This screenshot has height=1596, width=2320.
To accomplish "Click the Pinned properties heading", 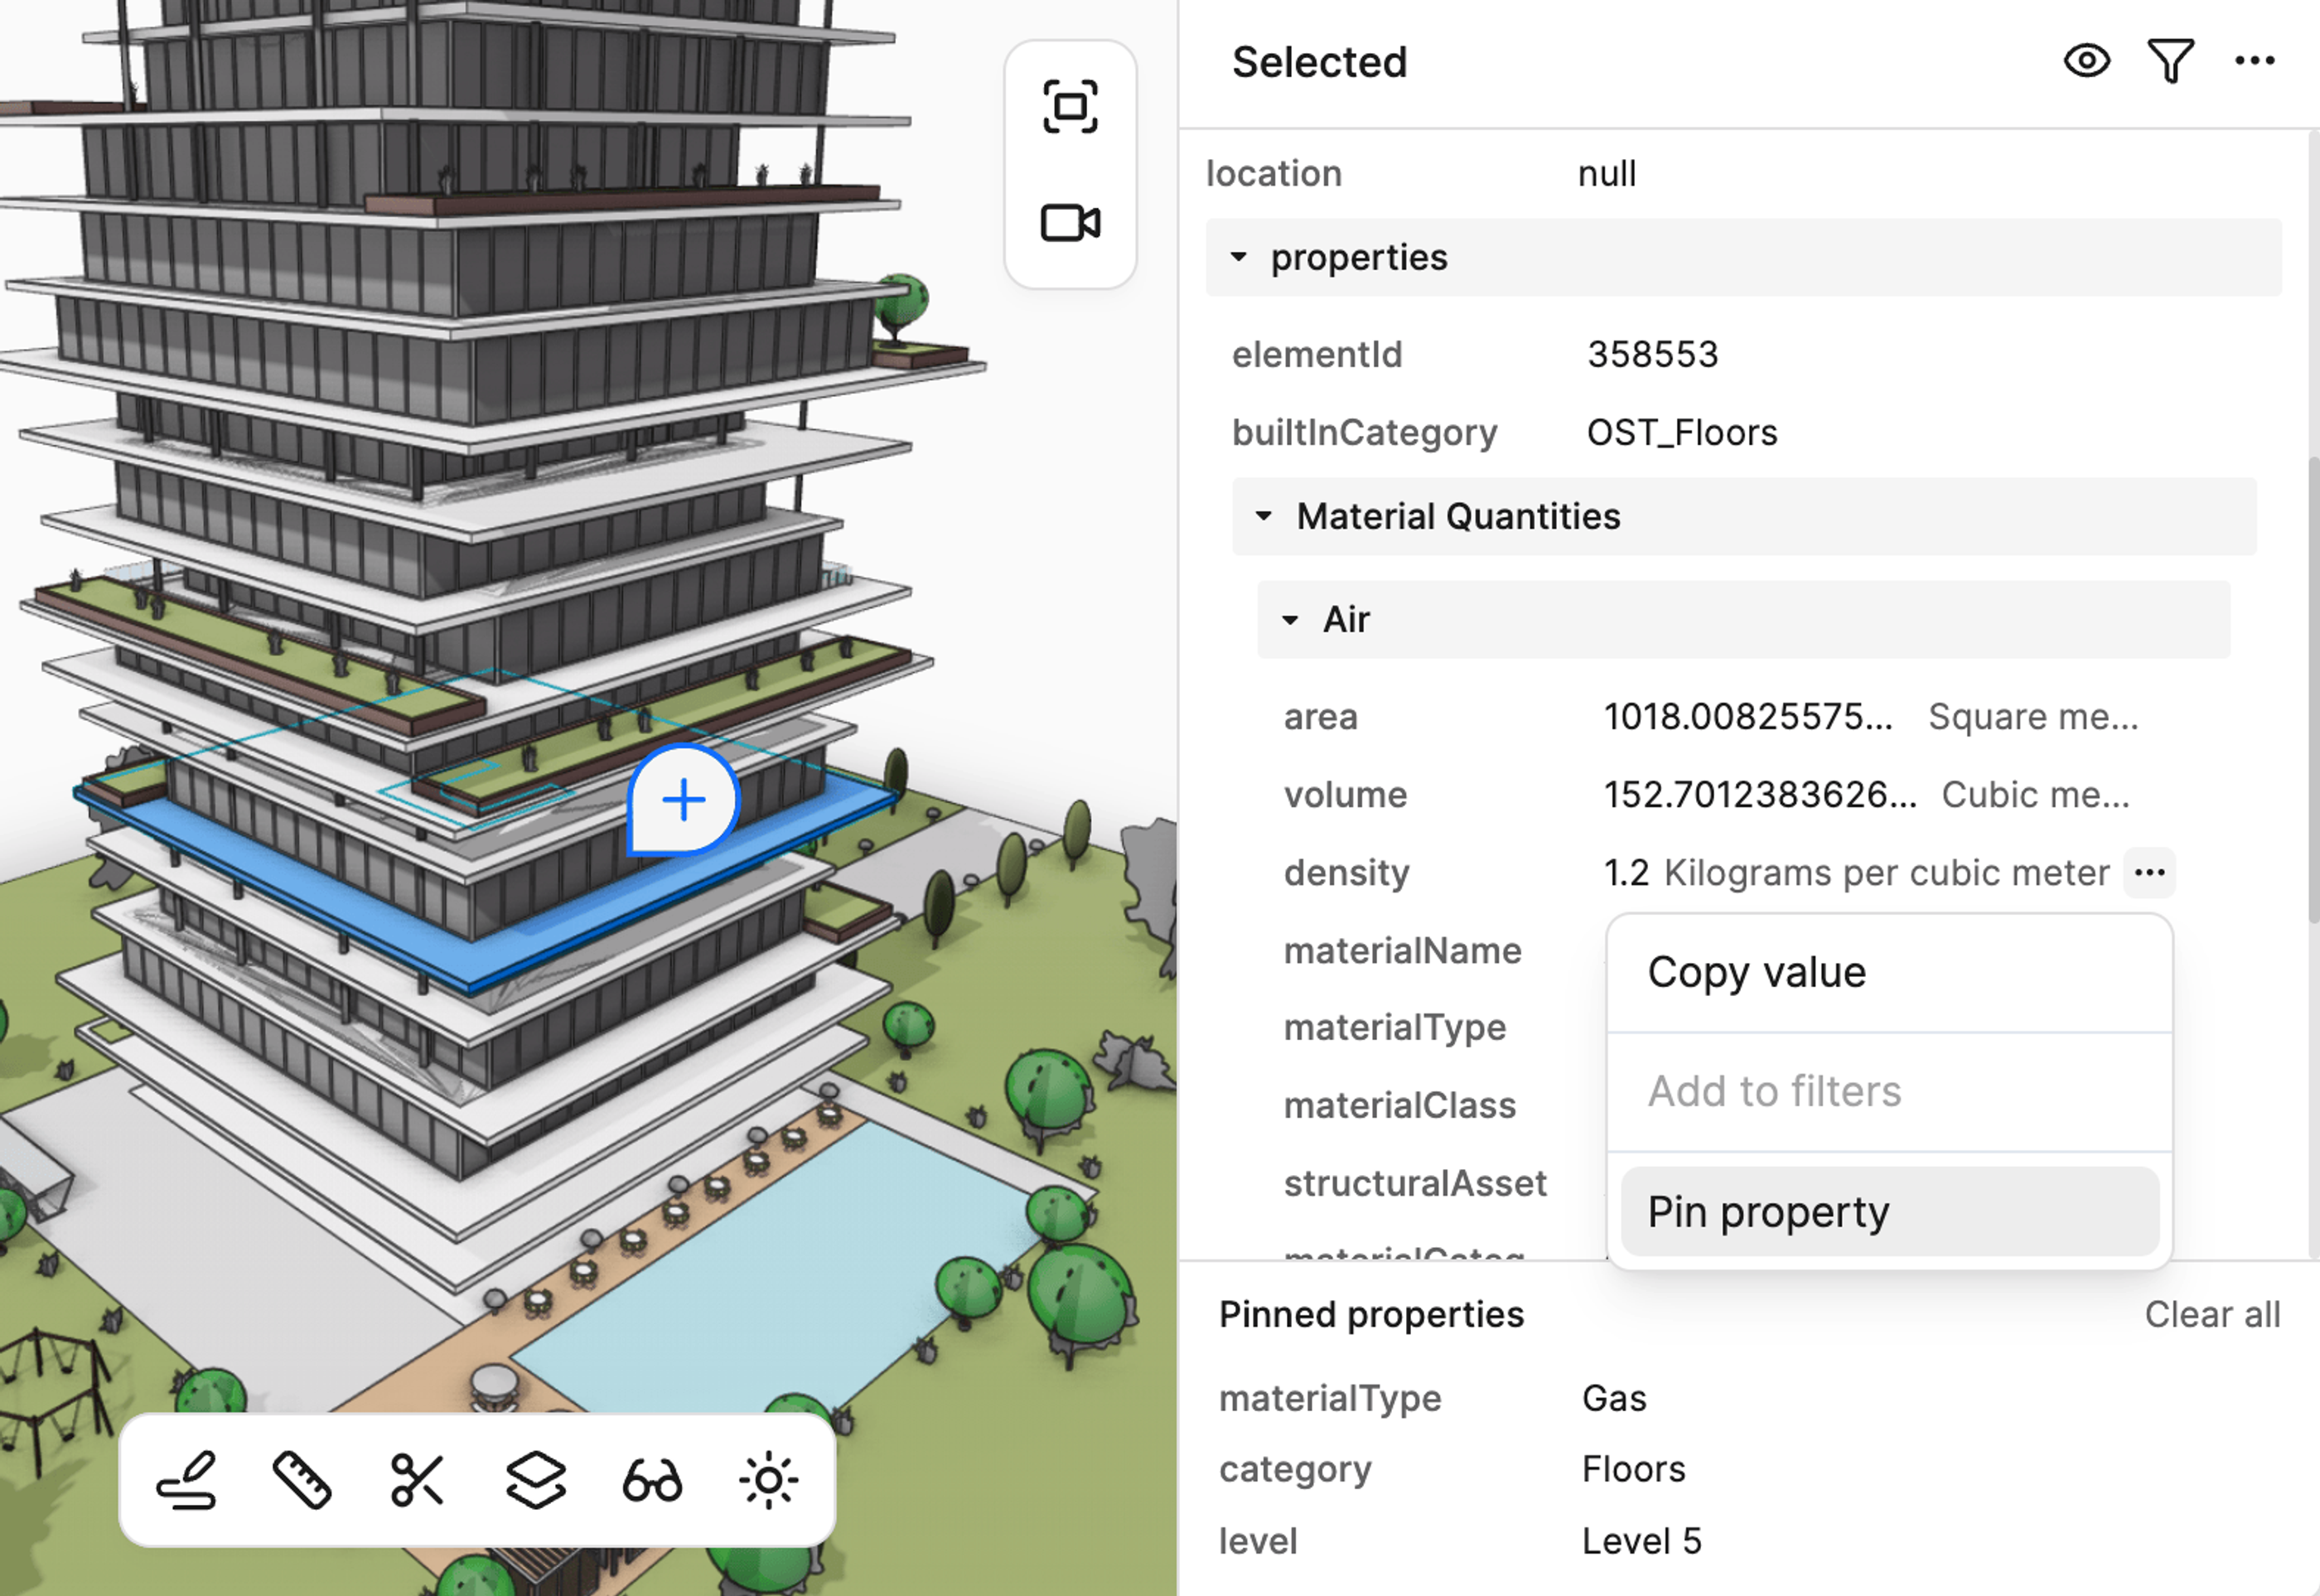I will coord(1371,1314).
